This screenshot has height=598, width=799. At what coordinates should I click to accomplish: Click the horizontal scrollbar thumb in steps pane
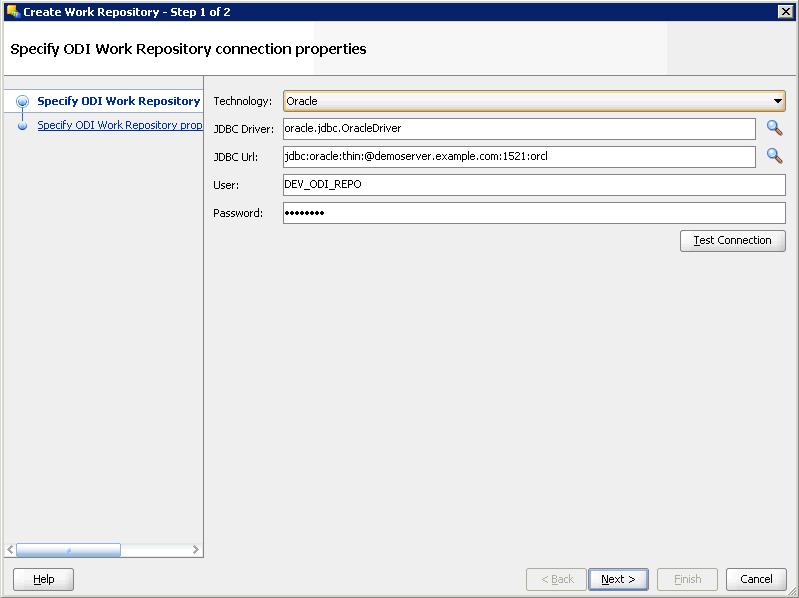click(x=68, y=550)
